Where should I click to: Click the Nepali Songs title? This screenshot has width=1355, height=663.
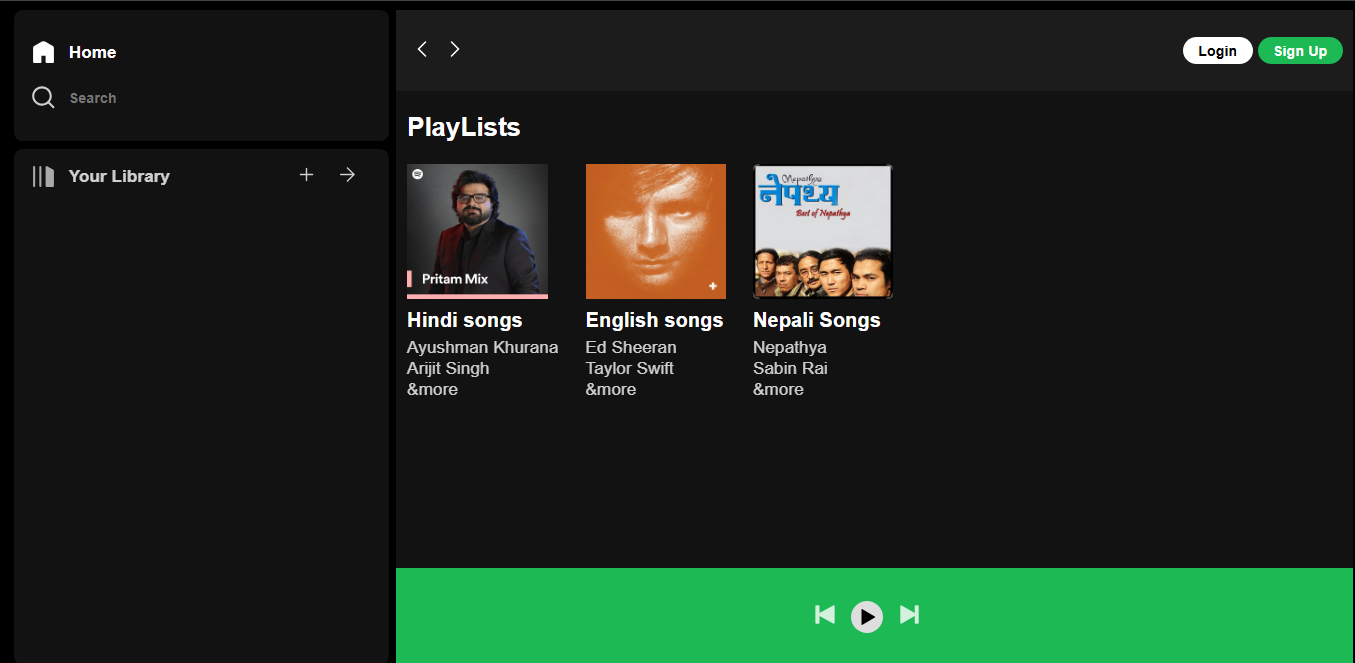817,320
